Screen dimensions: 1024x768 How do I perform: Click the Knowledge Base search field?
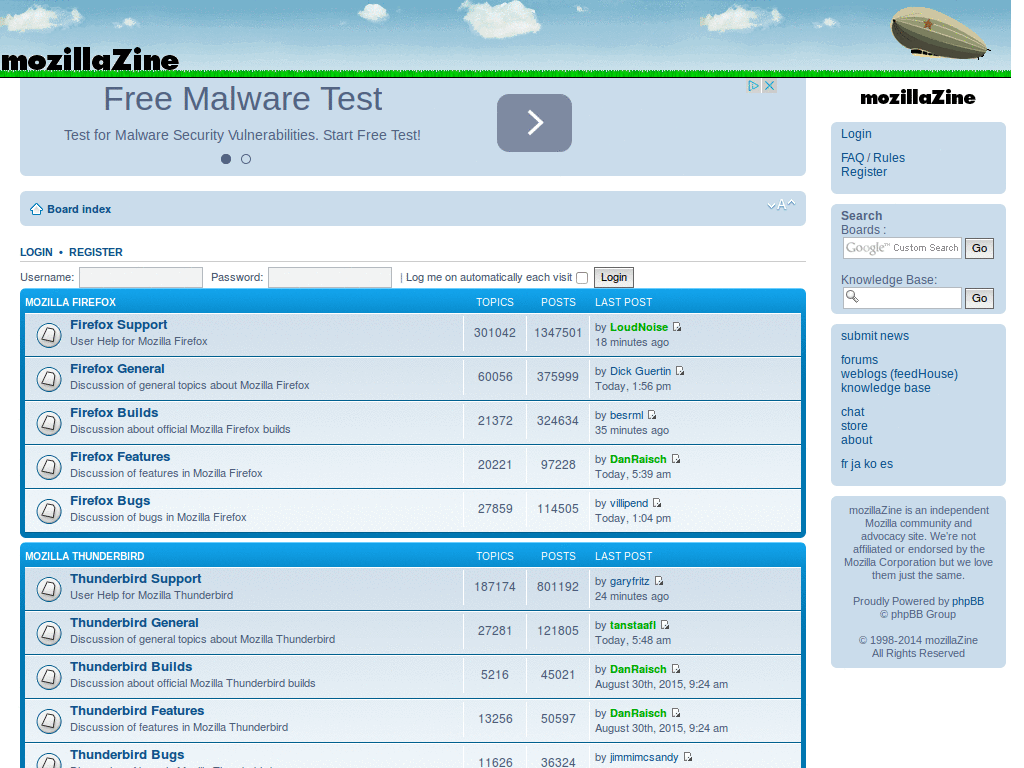tap(902, 298)
